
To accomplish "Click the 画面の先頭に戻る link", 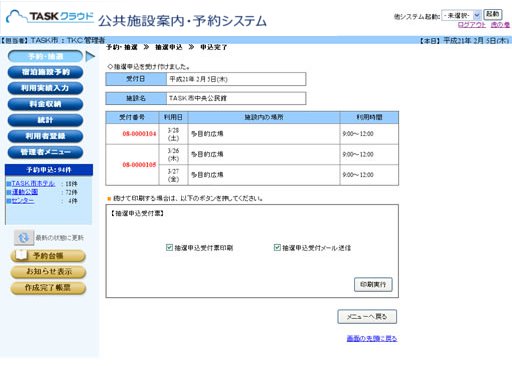I will click(x=372, y=339).
